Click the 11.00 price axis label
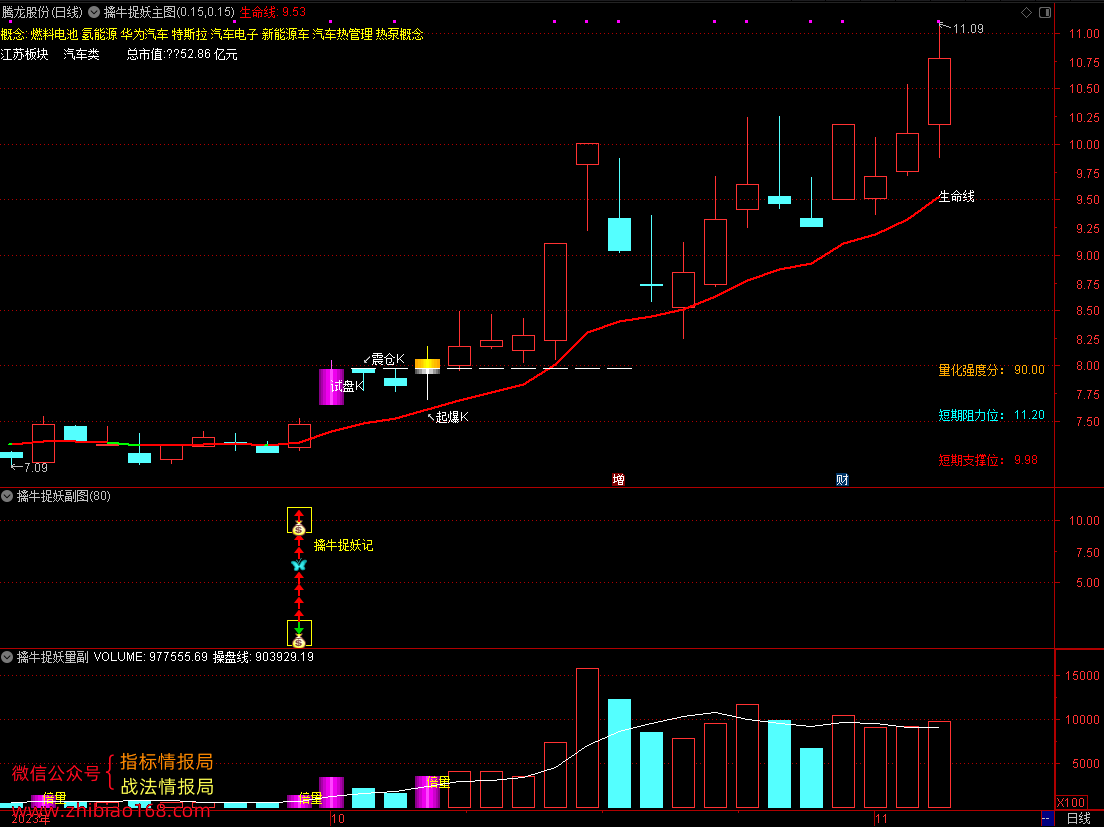The image size is (1104, 827). coord(1084,33)
